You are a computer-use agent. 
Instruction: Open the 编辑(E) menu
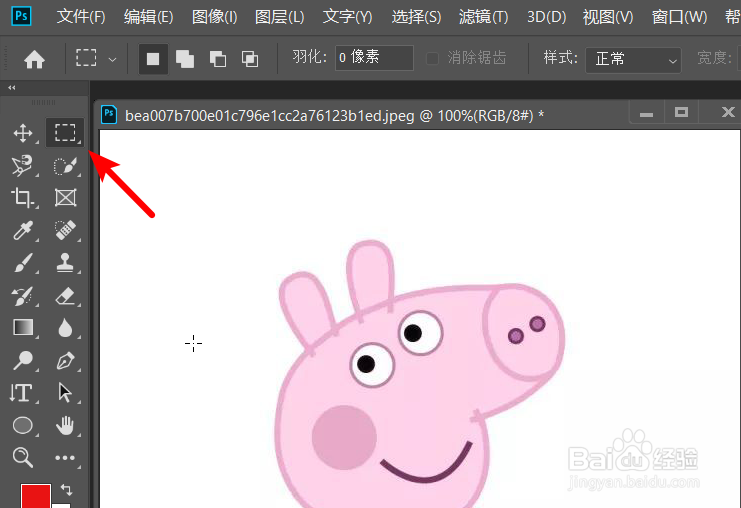pos(148,17)
